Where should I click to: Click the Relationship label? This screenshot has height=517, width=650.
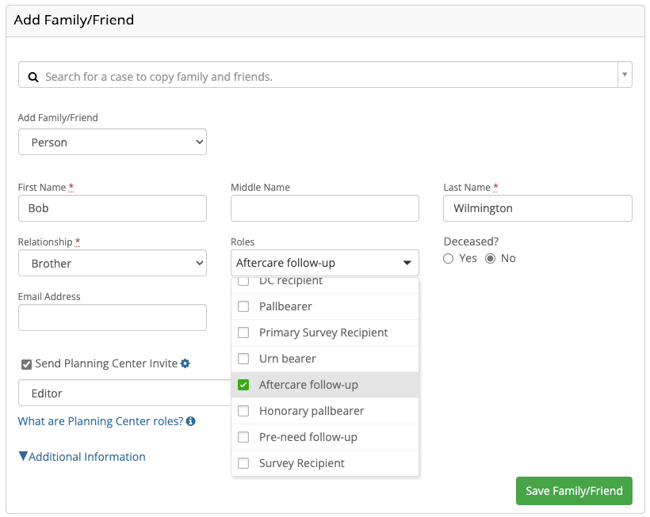[x=45, y=242]
